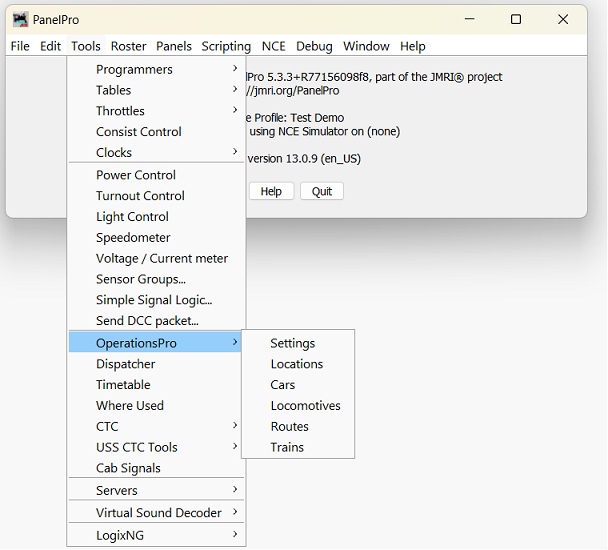Open the Virtual Sound Decoder submenu

[x=158, y=512]
